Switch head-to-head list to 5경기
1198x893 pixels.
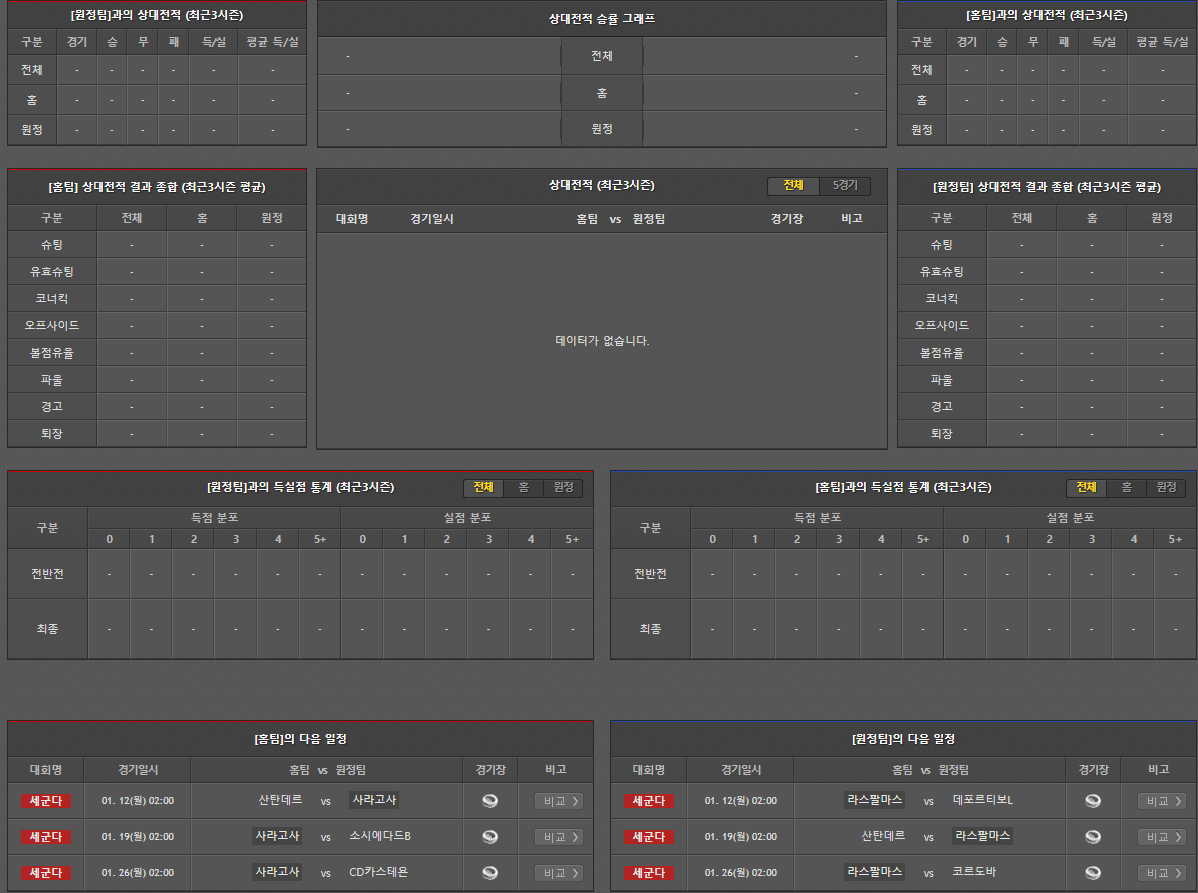[845, 186]
